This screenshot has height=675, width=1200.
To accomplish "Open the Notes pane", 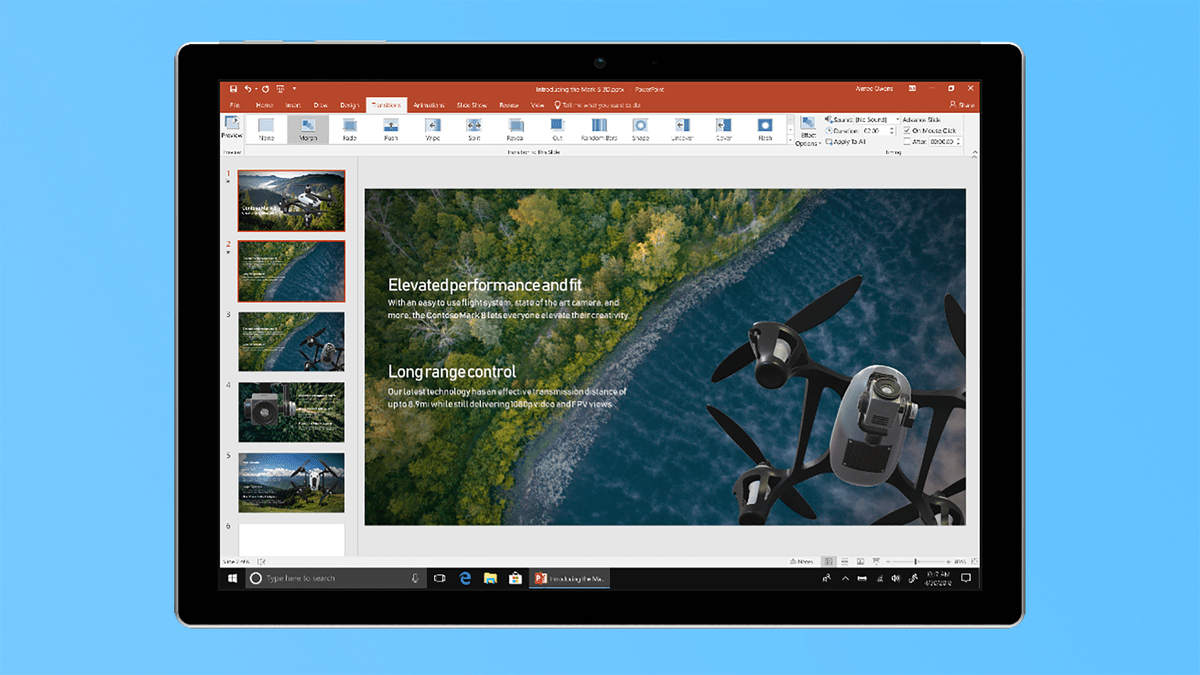I will click(x=802, y=561).
